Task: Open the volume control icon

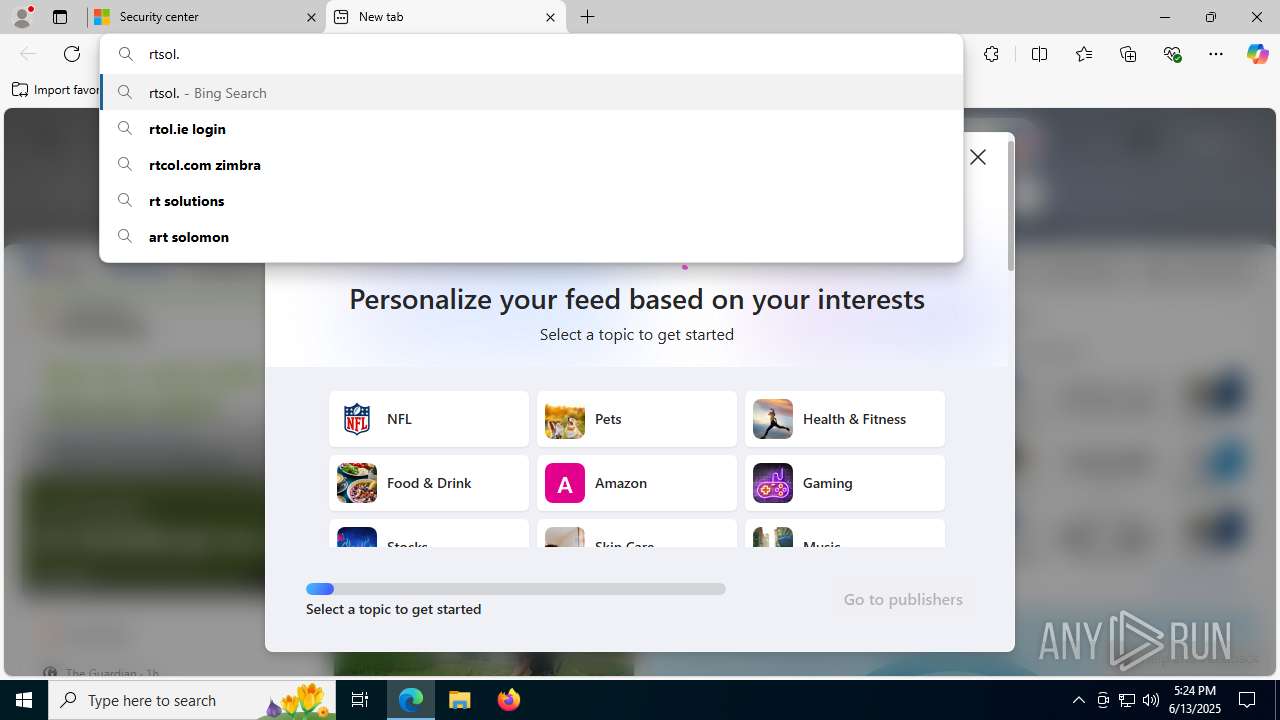Action: tap(1151, 700)
